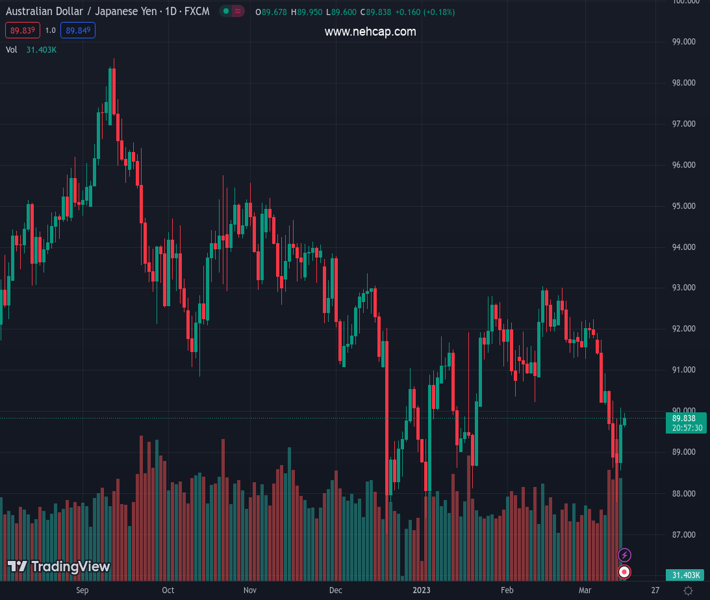
Task: Click the 99.000 price scale label
Action: [x=685, y=42]
